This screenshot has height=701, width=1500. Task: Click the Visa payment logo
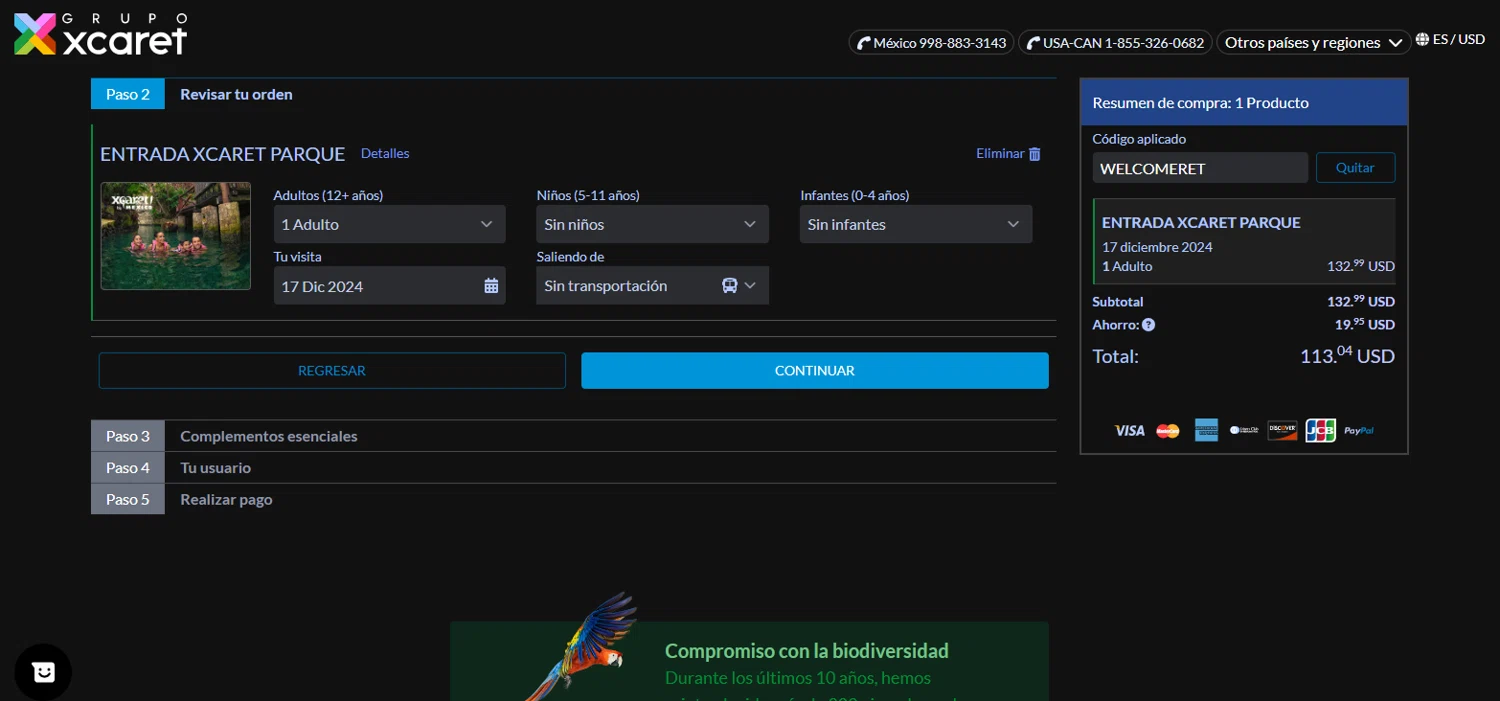coord(1130,431)
